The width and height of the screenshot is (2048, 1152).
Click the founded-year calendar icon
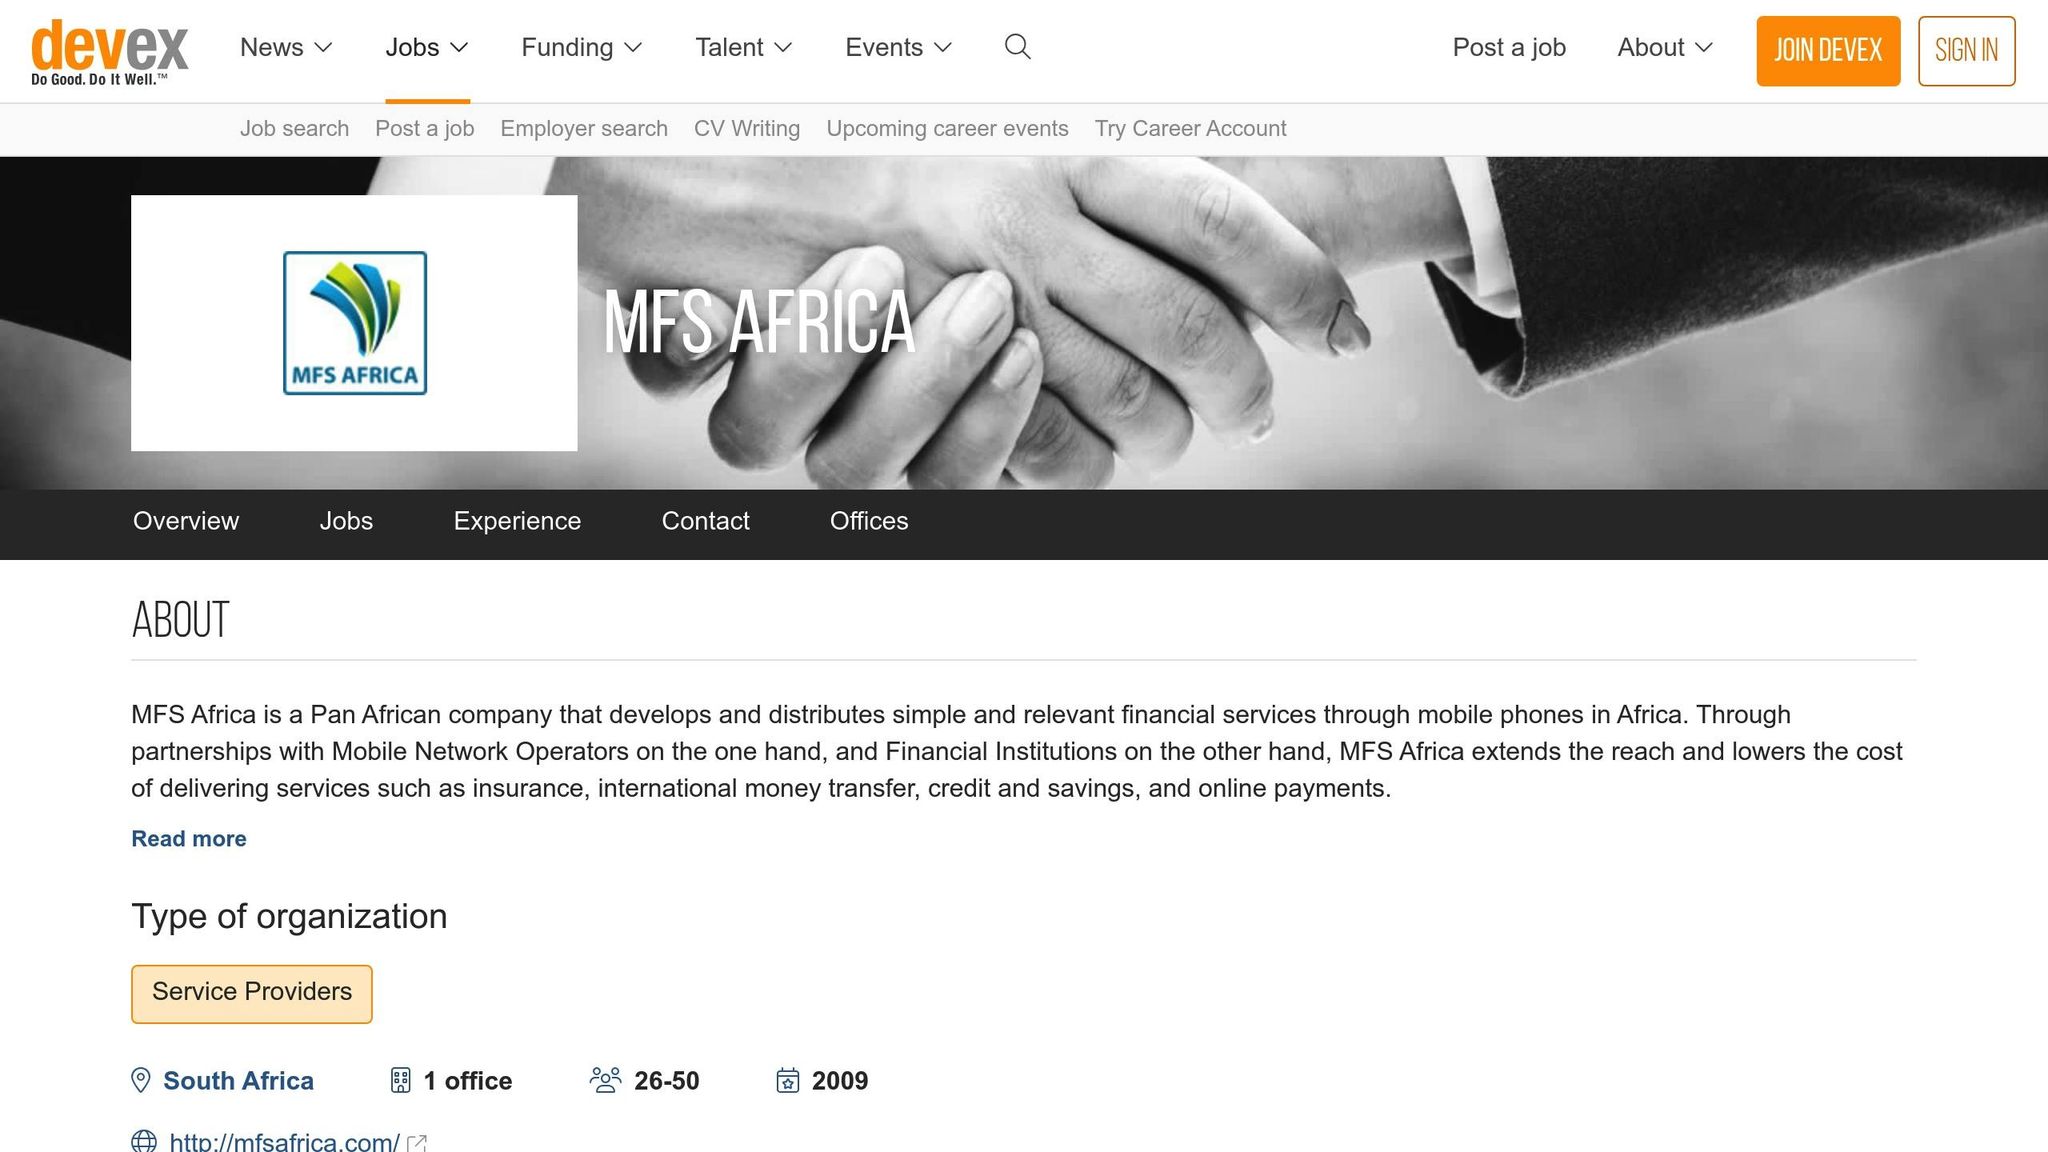788,1080
